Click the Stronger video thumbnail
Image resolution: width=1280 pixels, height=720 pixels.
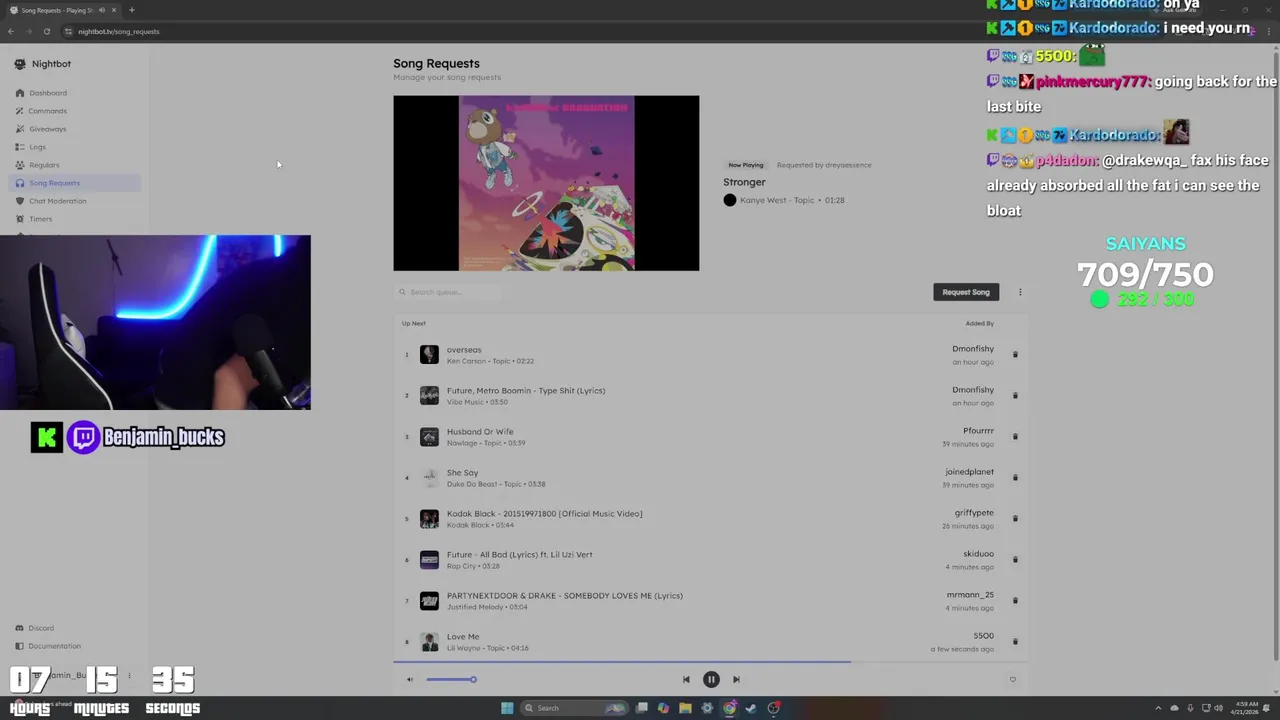click(x=546, y=183)
